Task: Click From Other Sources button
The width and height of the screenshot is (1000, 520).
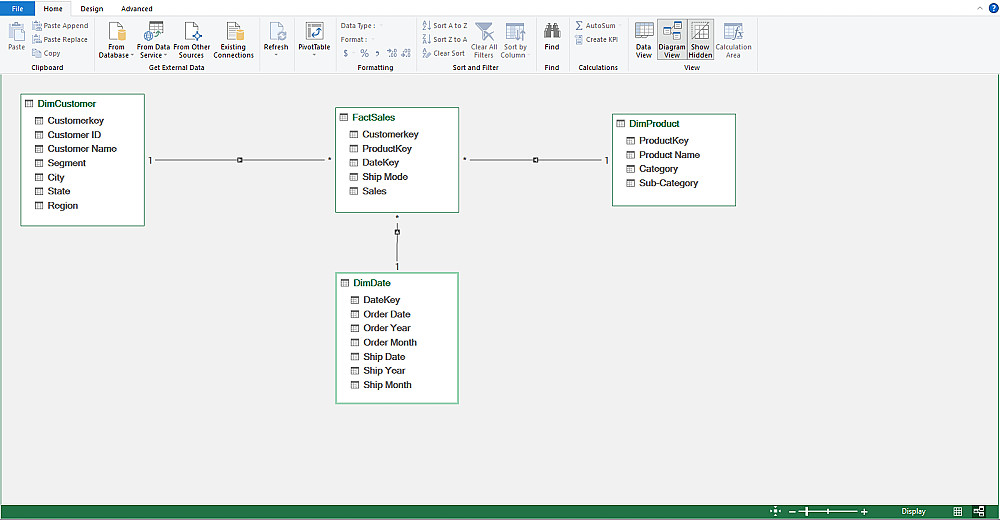Action: coord(191,40)
